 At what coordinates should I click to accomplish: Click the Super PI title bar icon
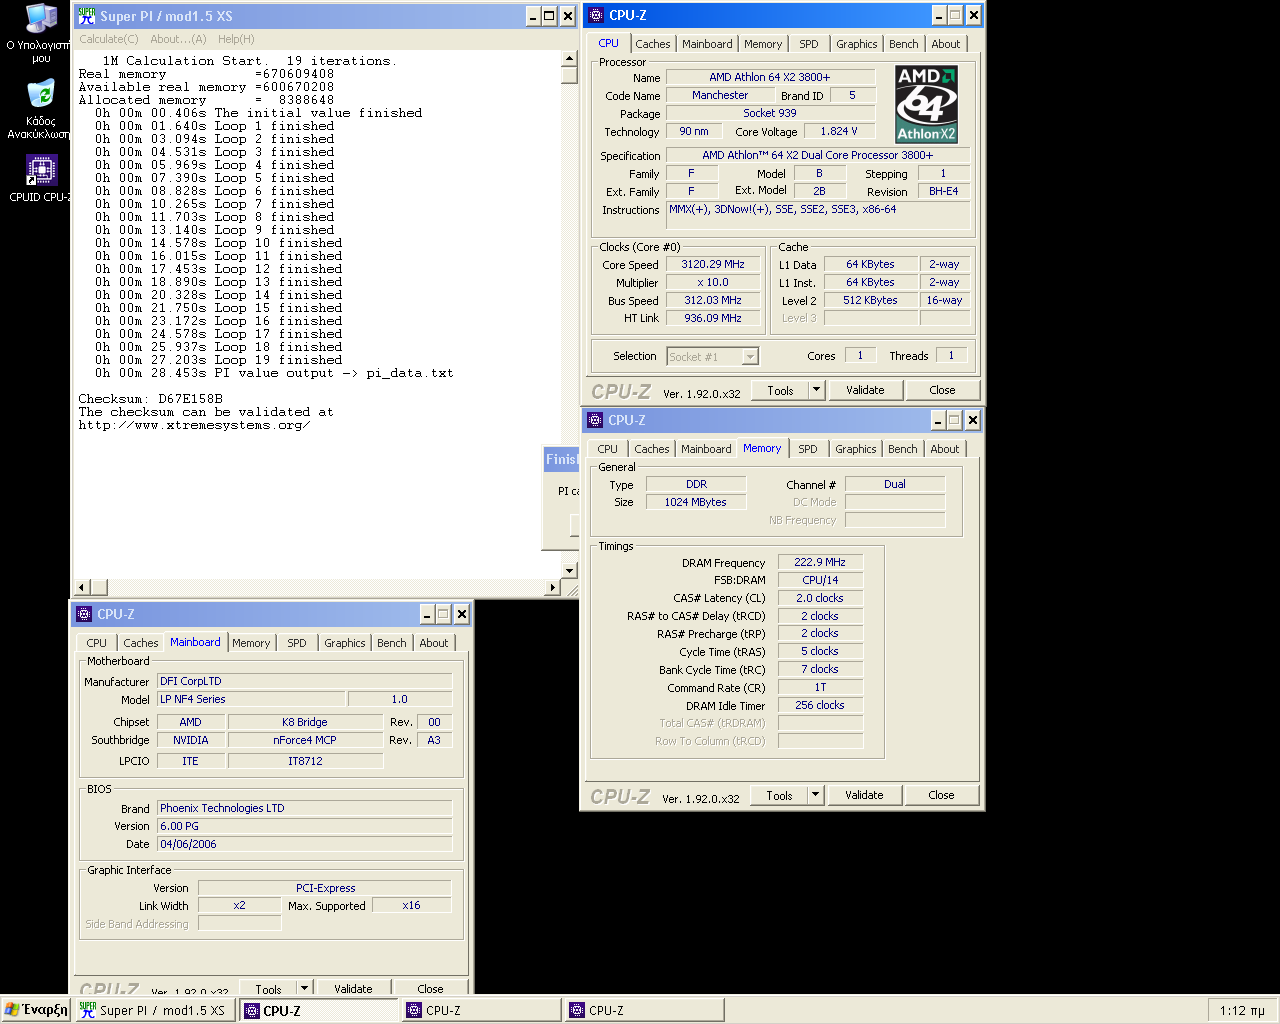click(x=87, y=16)
